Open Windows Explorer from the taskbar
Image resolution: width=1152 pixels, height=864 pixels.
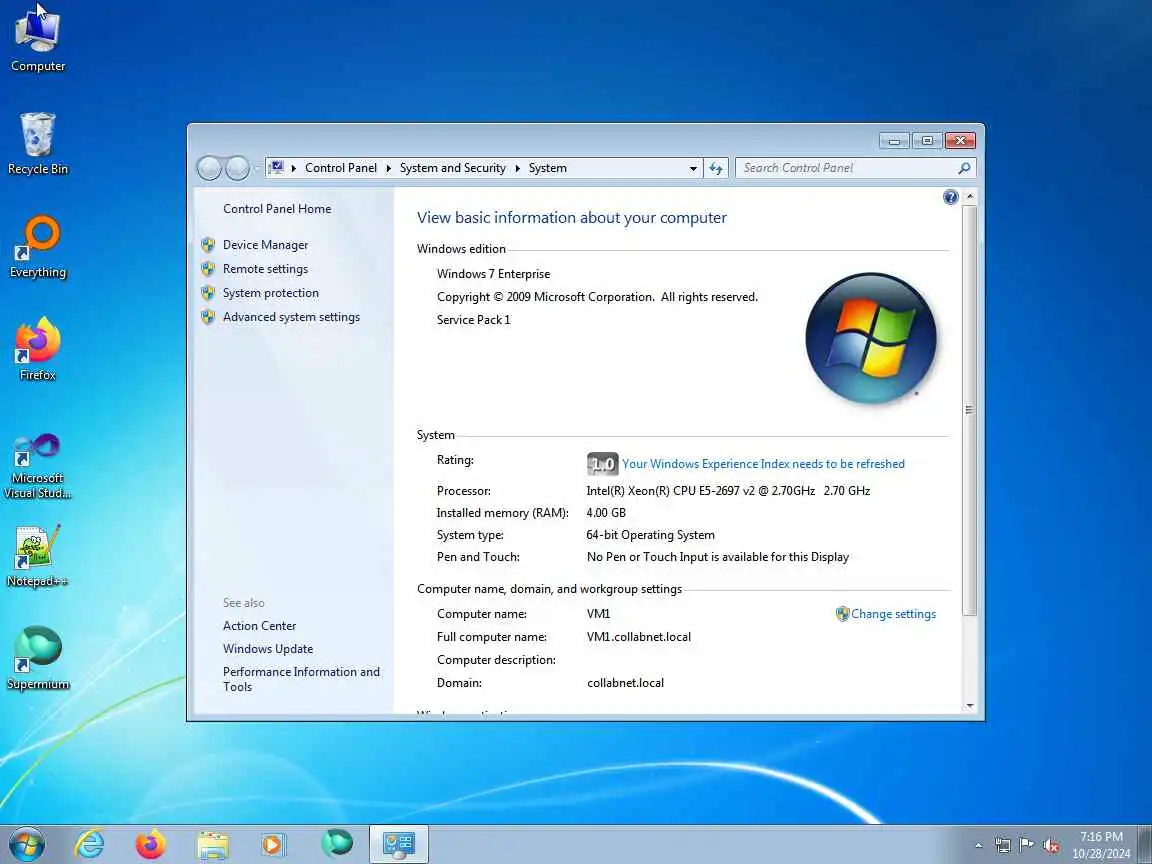point(212,844)
